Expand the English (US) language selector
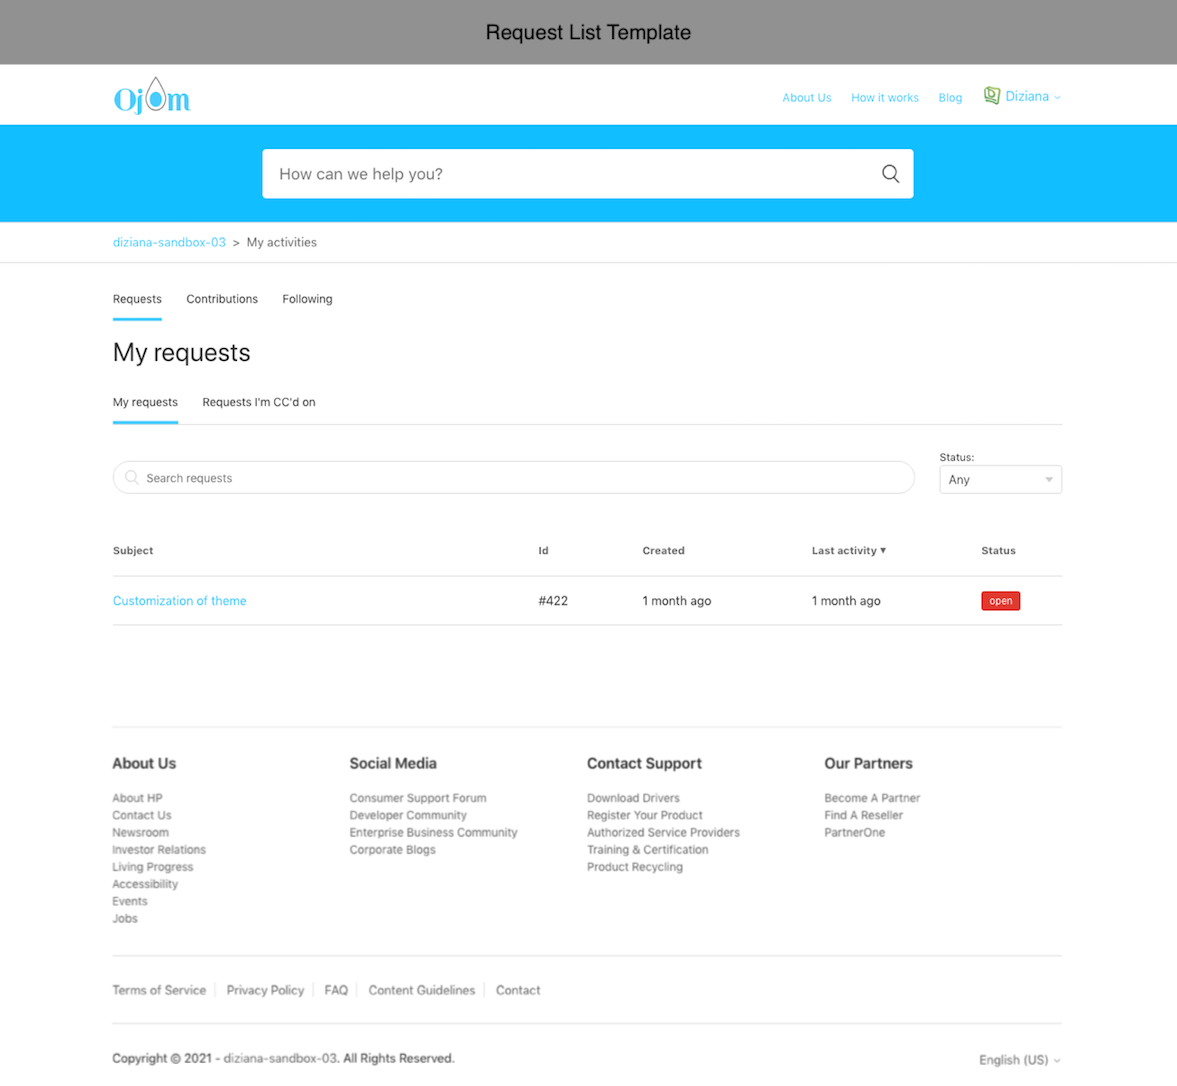 click(1019, 1060)
